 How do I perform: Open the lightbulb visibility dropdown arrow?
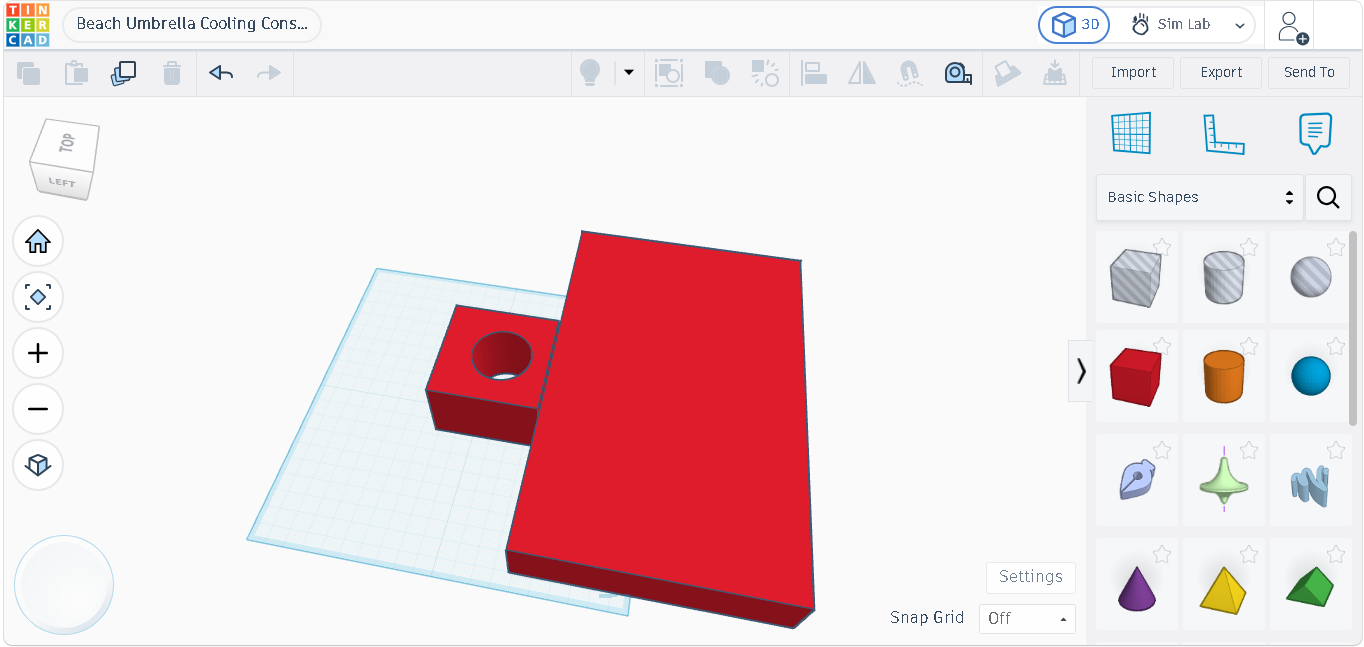point(629,72)
